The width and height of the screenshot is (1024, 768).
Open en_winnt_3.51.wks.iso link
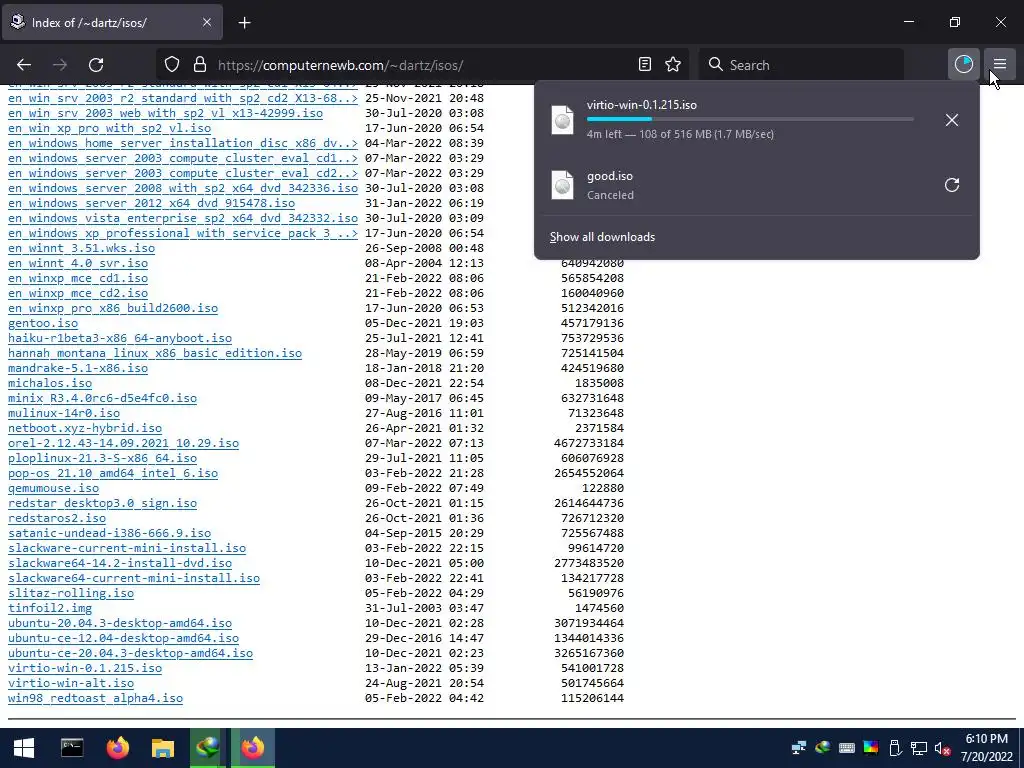point(81,249)
